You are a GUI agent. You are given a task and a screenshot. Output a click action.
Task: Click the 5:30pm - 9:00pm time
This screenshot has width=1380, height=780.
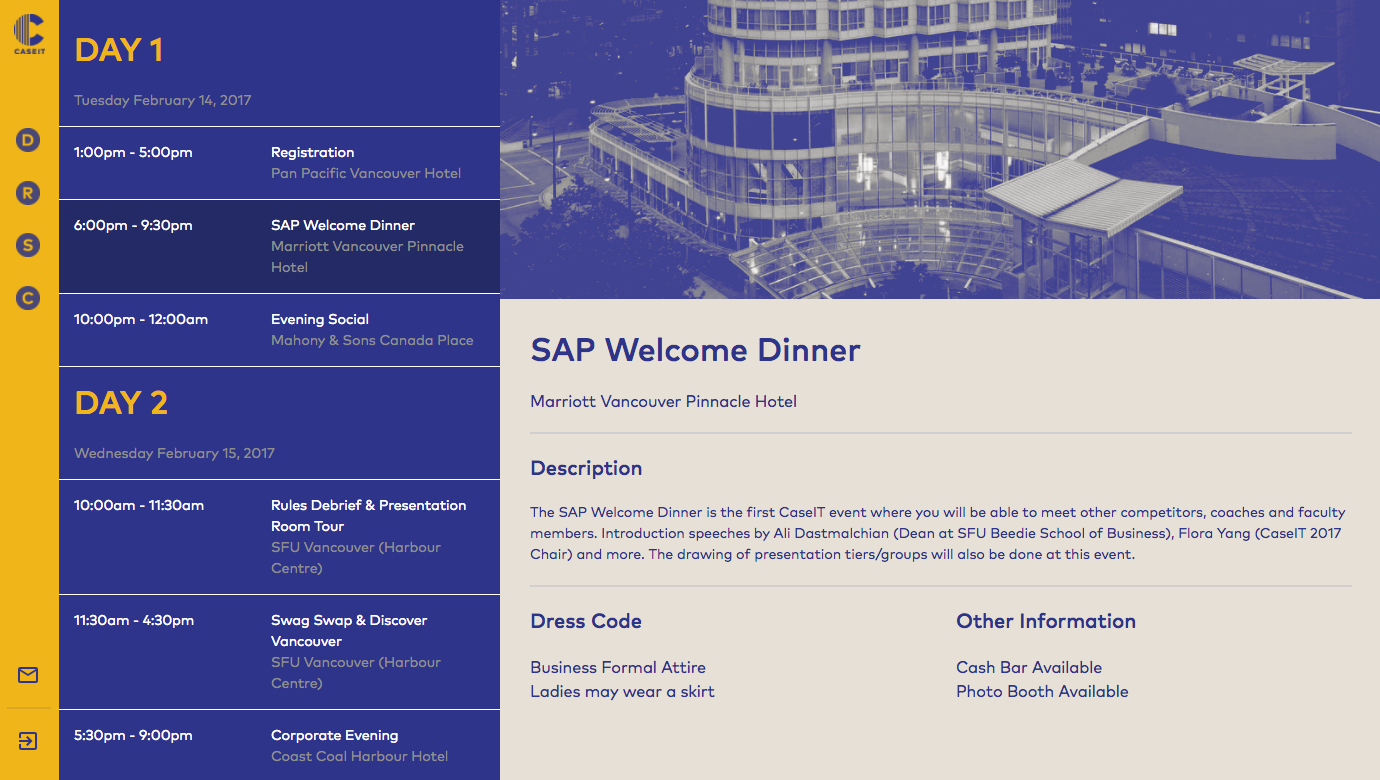pos(133,736)
